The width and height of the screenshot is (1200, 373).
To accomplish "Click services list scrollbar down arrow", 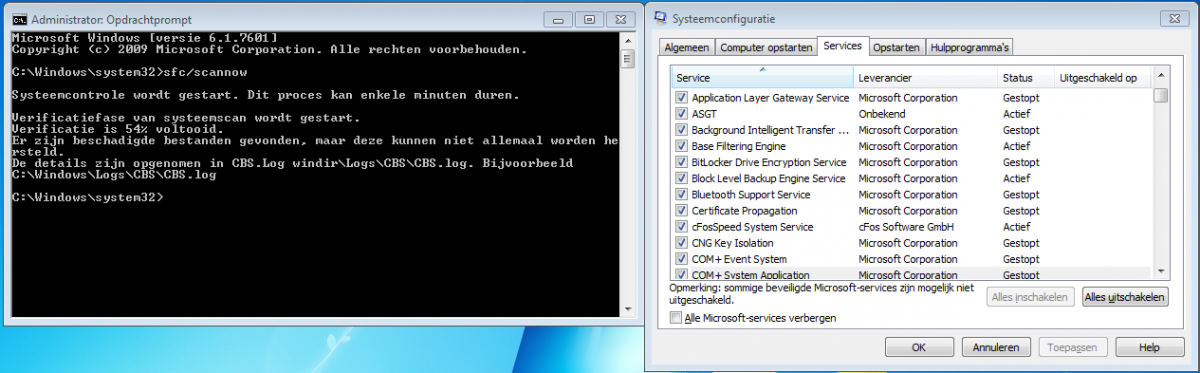I will click(1161, 271).
